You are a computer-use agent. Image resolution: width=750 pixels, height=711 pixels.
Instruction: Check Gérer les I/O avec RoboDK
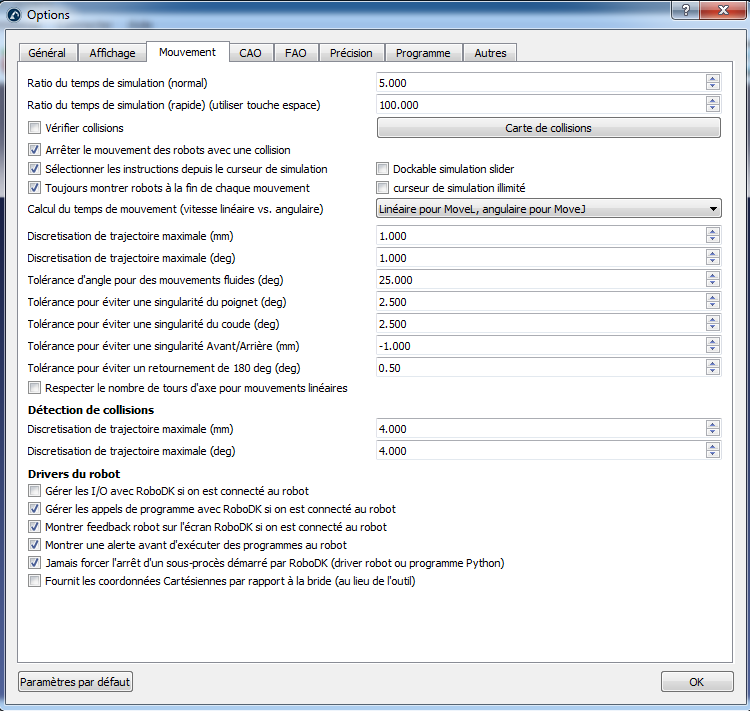34,491
